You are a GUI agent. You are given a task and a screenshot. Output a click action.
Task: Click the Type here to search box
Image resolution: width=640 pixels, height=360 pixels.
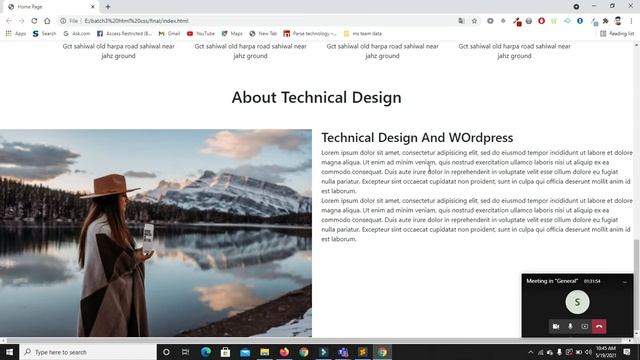click(88, 352)
